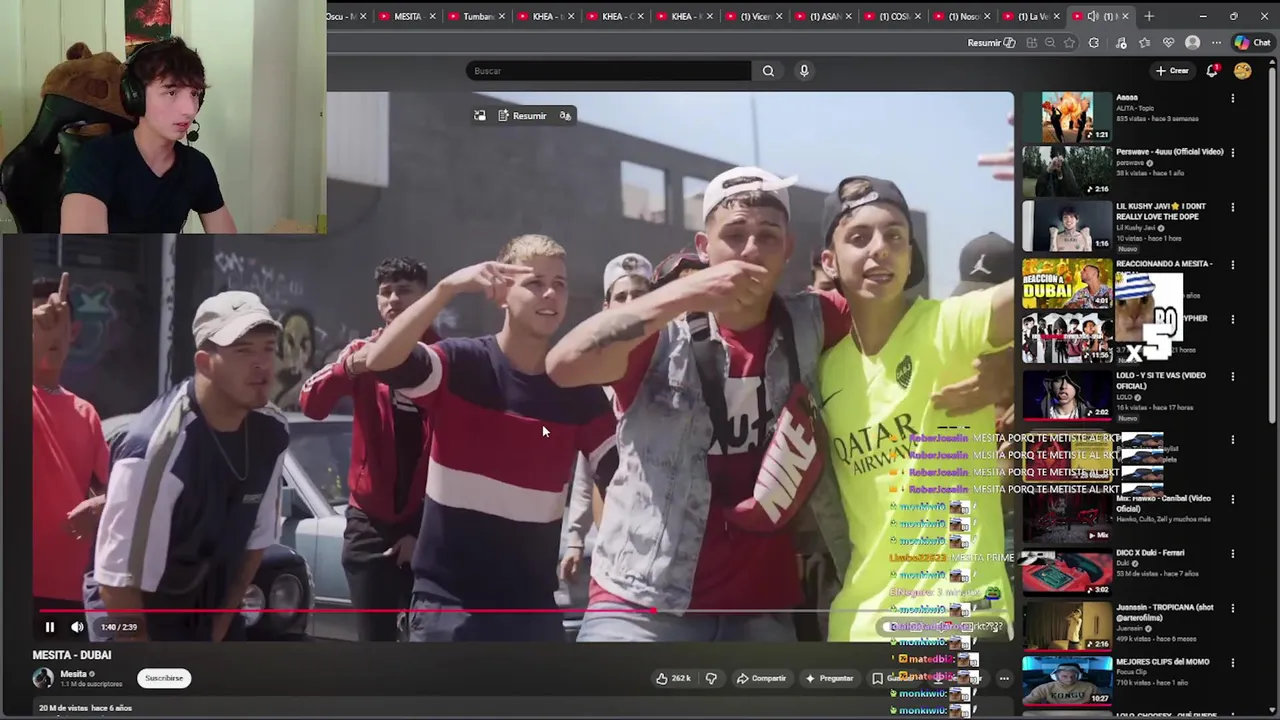
Task: Dislike the video with thumbs down
Action: (x=711, y=678)
